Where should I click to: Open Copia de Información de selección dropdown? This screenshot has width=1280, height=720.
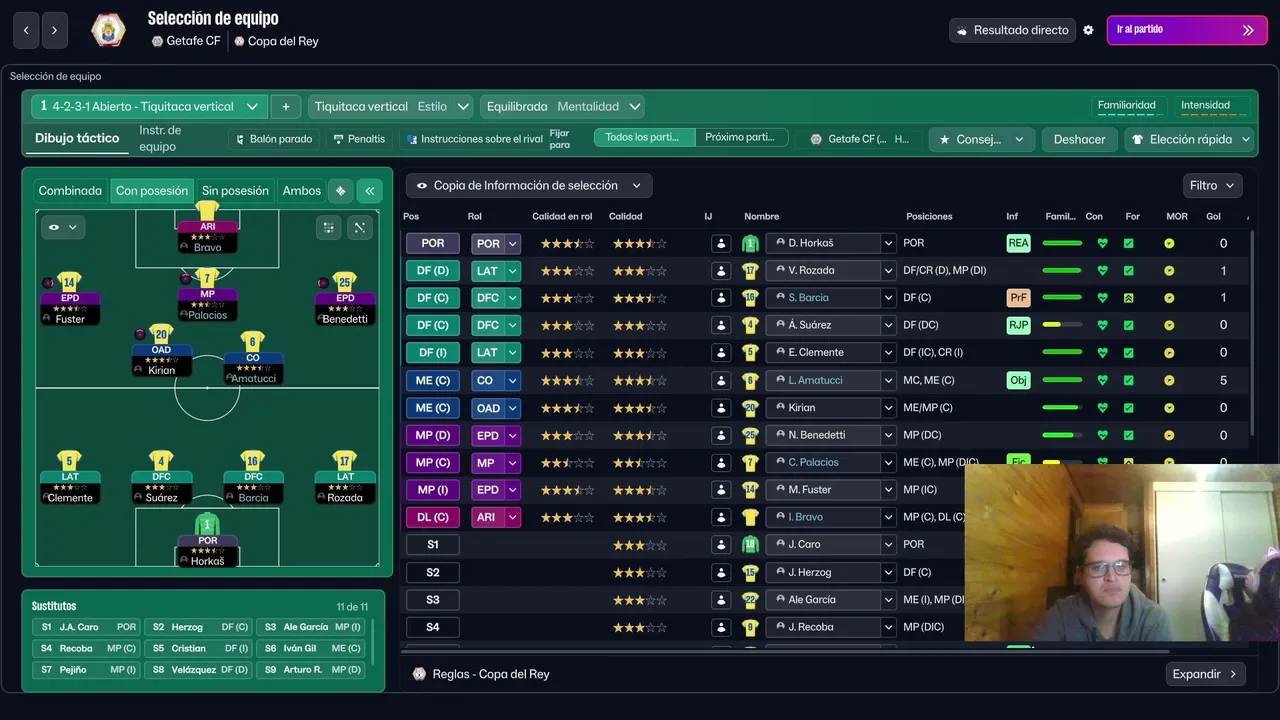click(x=529, y=185)
